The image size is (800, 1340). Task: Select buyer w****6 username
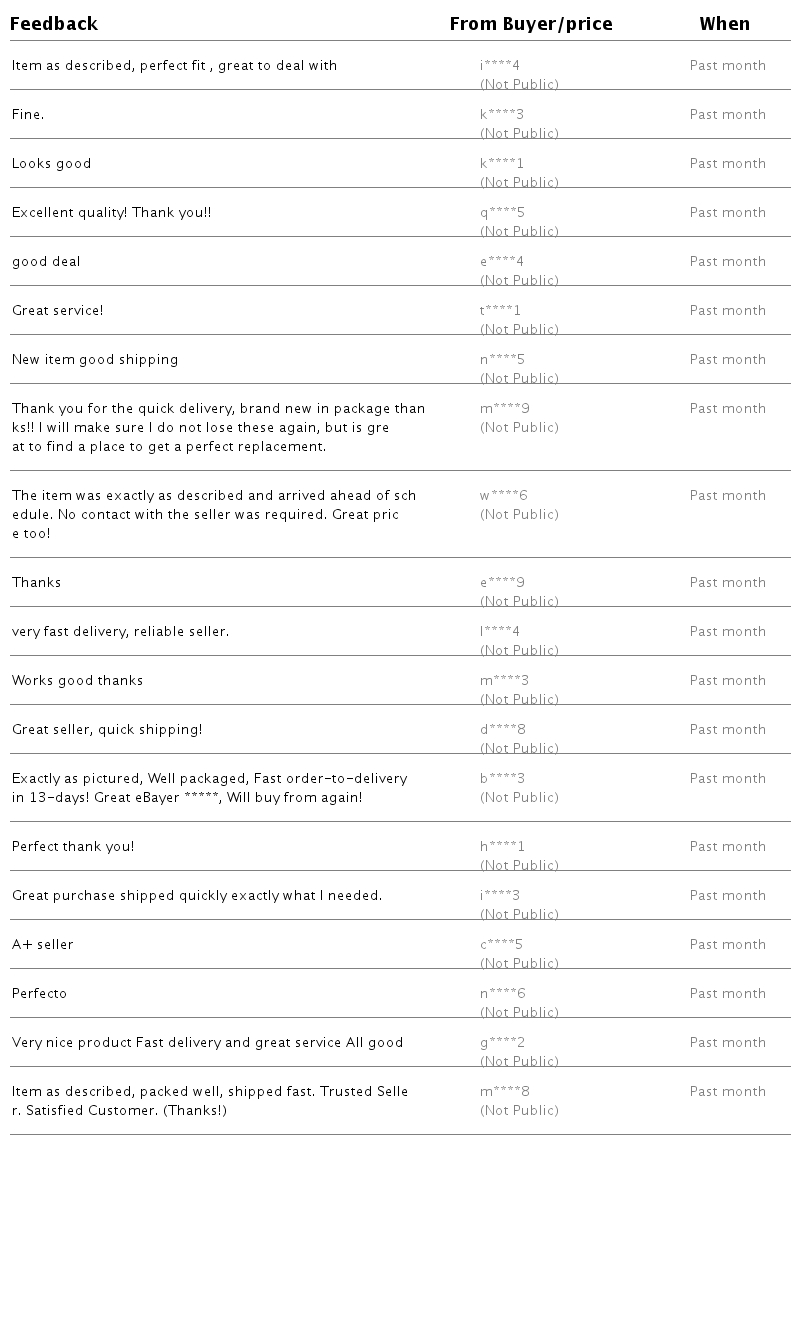(x=504, y=496)
